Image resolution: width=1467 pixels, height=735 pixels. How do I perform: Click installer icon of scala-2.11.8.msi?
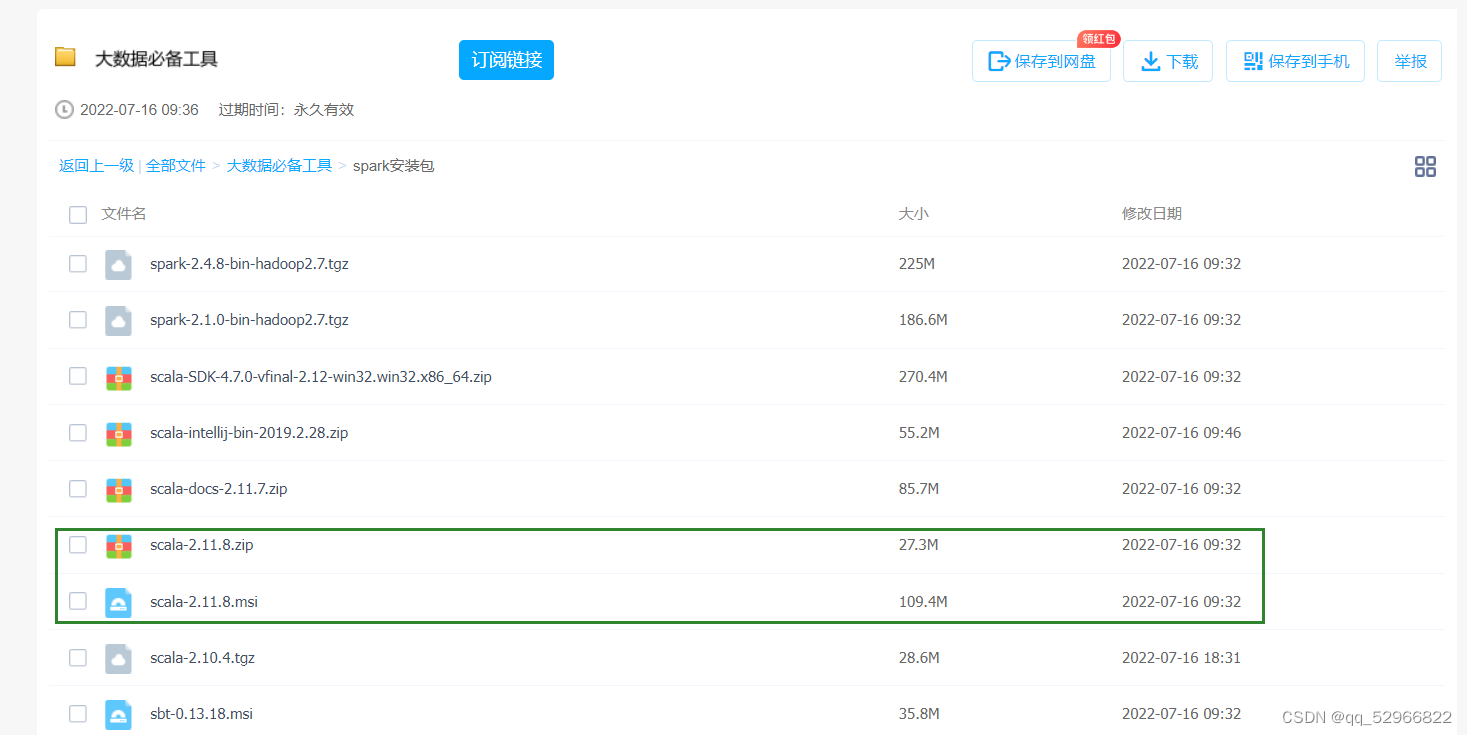(x=118, y=602)
